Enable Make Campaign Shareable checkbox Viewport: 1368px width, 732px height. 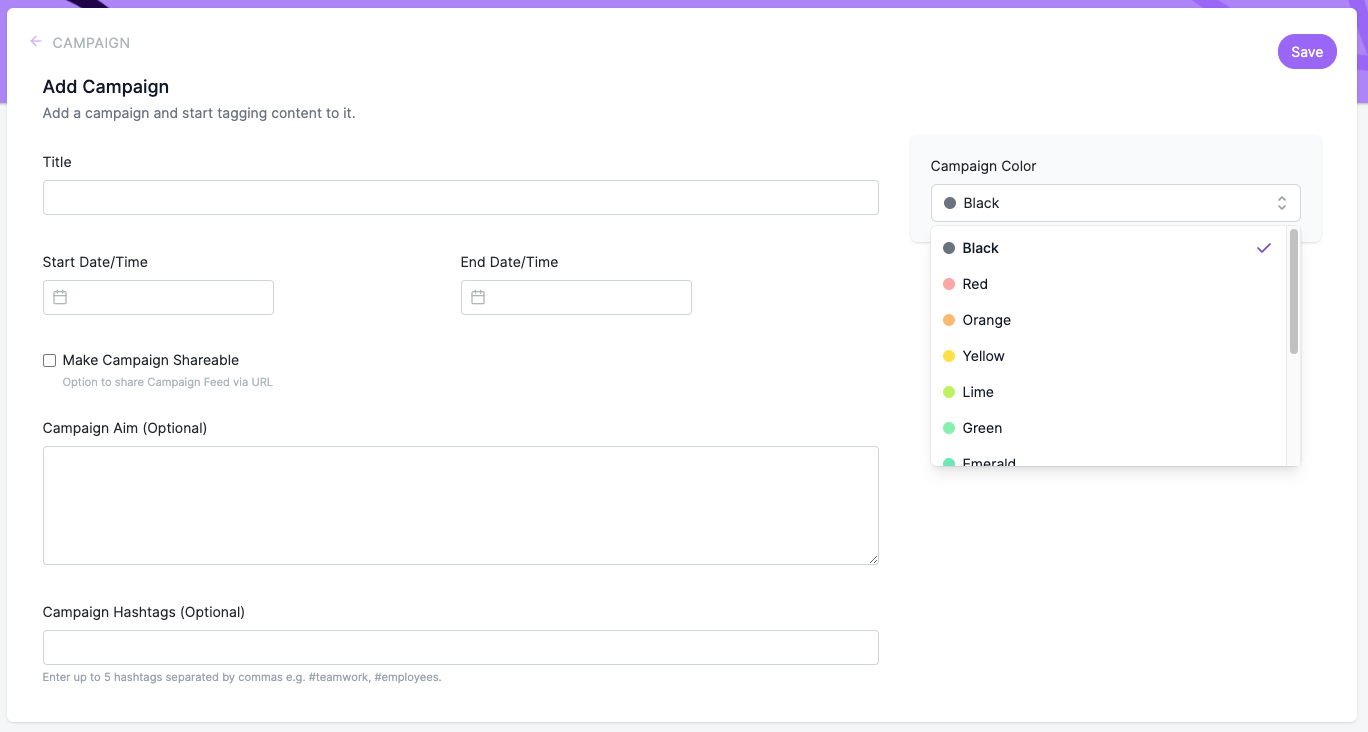49,360
